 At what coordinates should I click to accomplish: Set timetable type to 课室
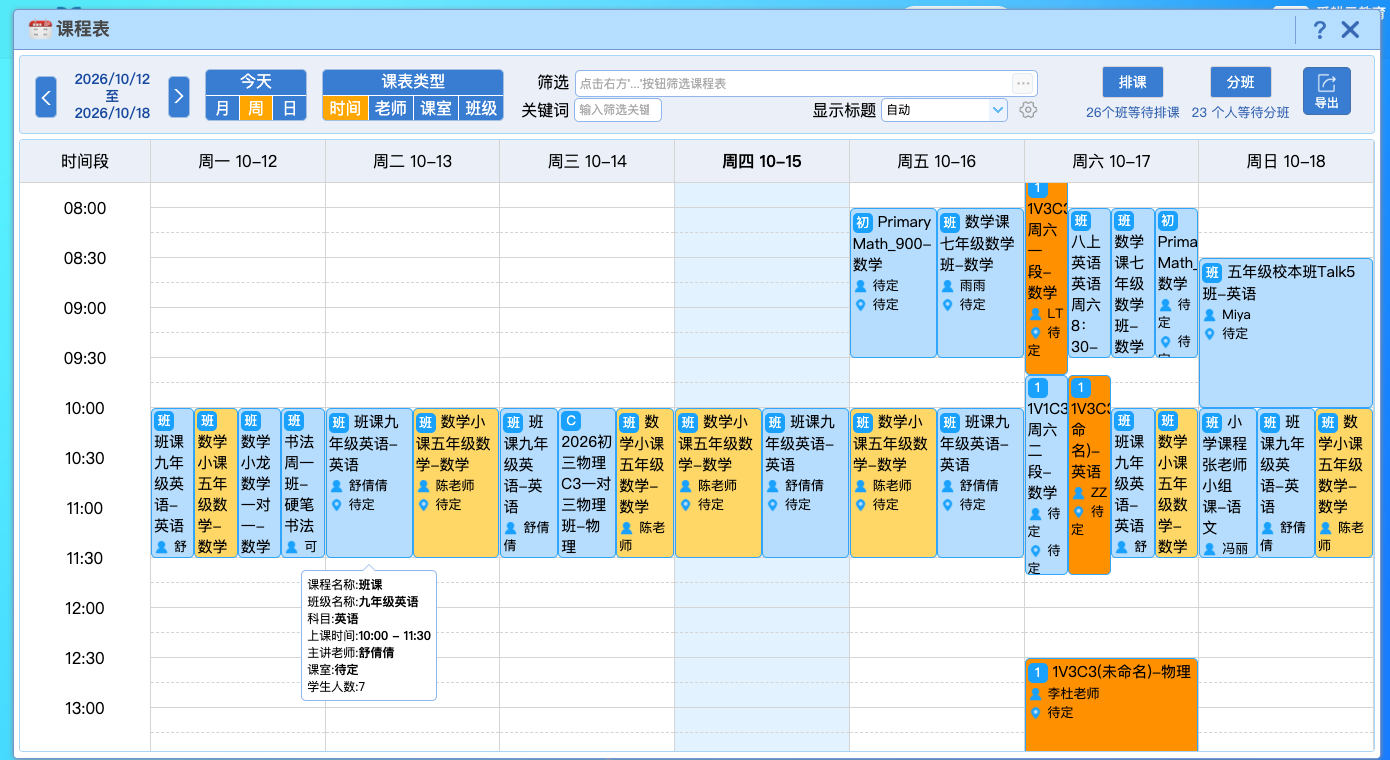(x=435, y=108)
